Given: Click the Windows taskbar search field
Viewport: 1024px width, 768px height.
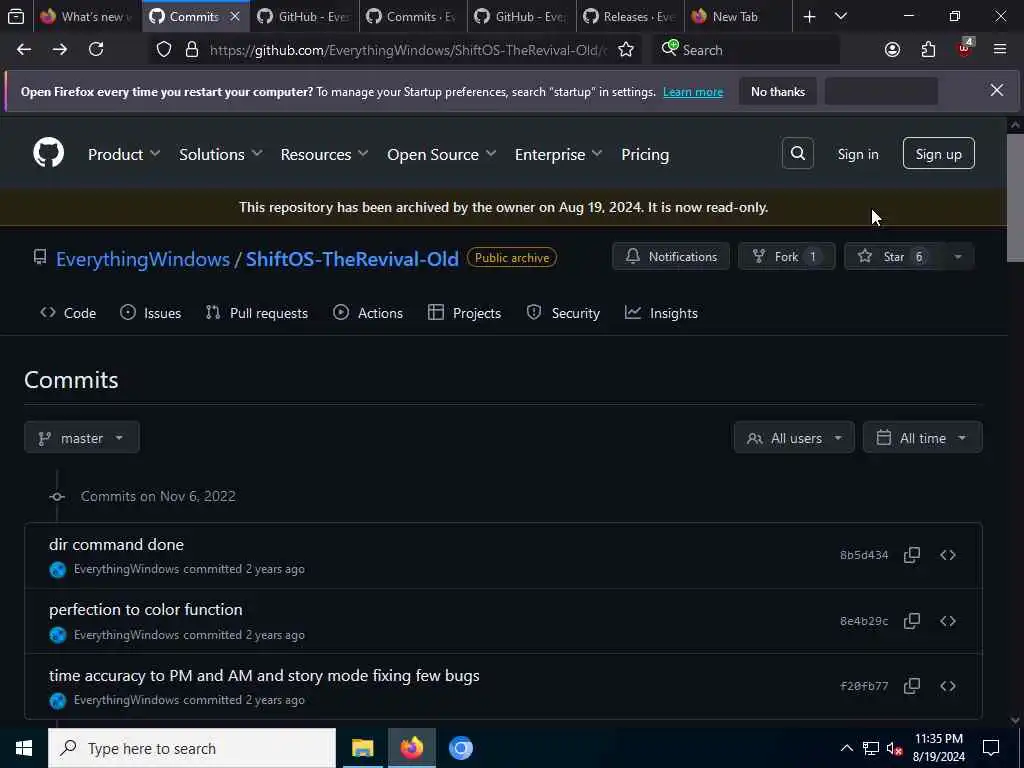Looking at the screenshot, I should (191, 748).
